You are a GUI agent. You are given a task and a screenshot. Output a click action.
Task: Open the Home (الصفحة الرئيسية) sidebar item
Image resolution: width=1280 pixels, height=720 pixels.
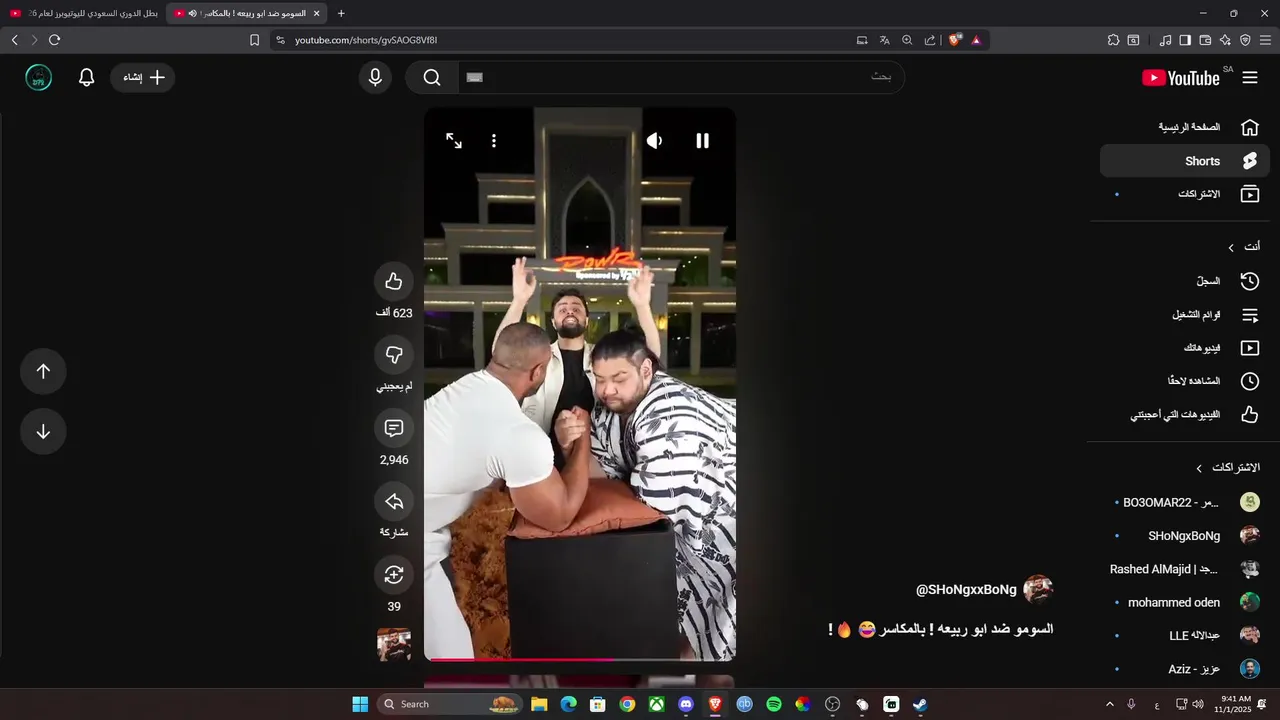1185,127
